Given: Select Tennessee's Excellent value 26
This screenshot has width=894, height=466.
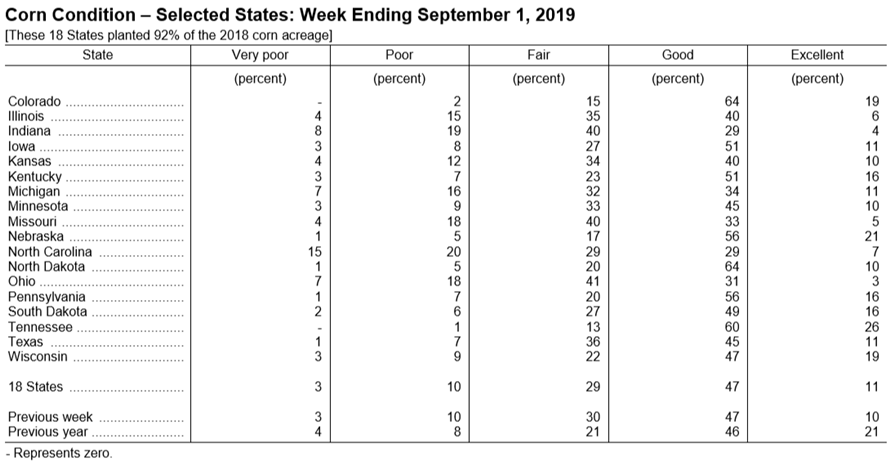Looking at the screenshot, I should 871,327.
